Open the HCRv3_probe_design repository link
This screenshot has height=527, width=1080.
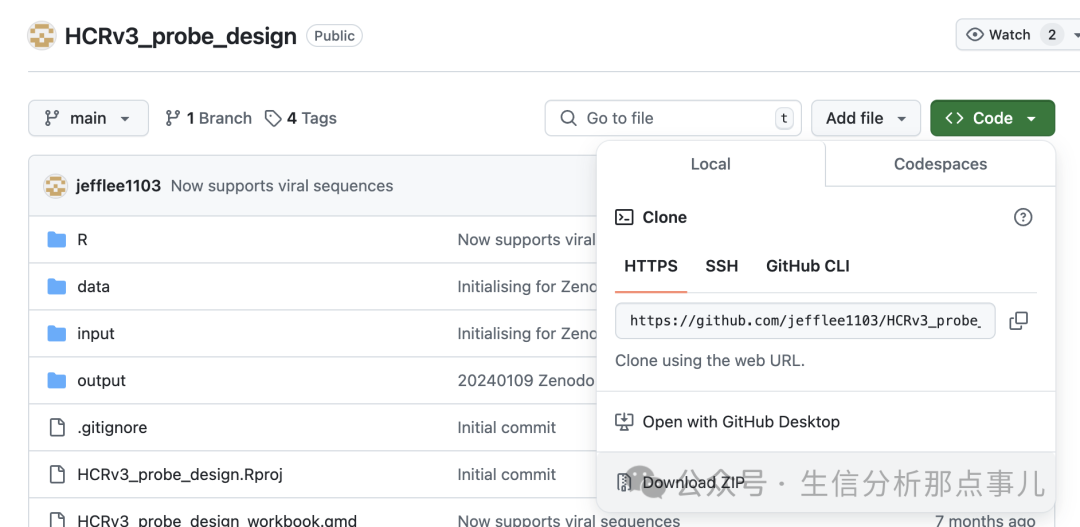[180, 37]
